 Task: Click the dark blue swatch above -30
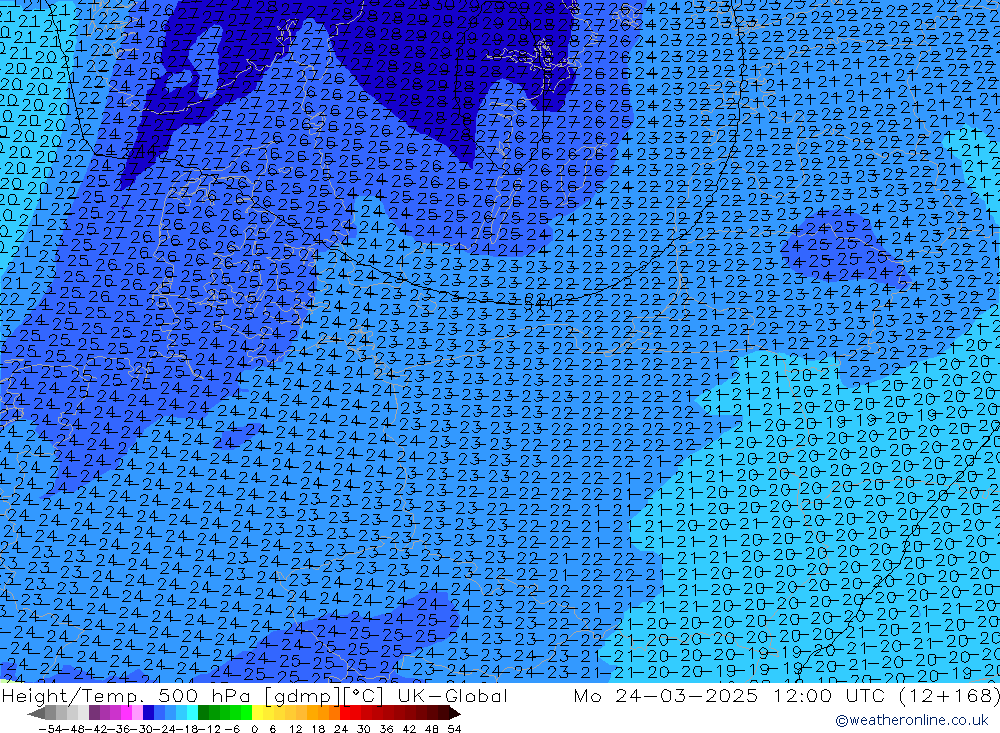tap(148, 713)
